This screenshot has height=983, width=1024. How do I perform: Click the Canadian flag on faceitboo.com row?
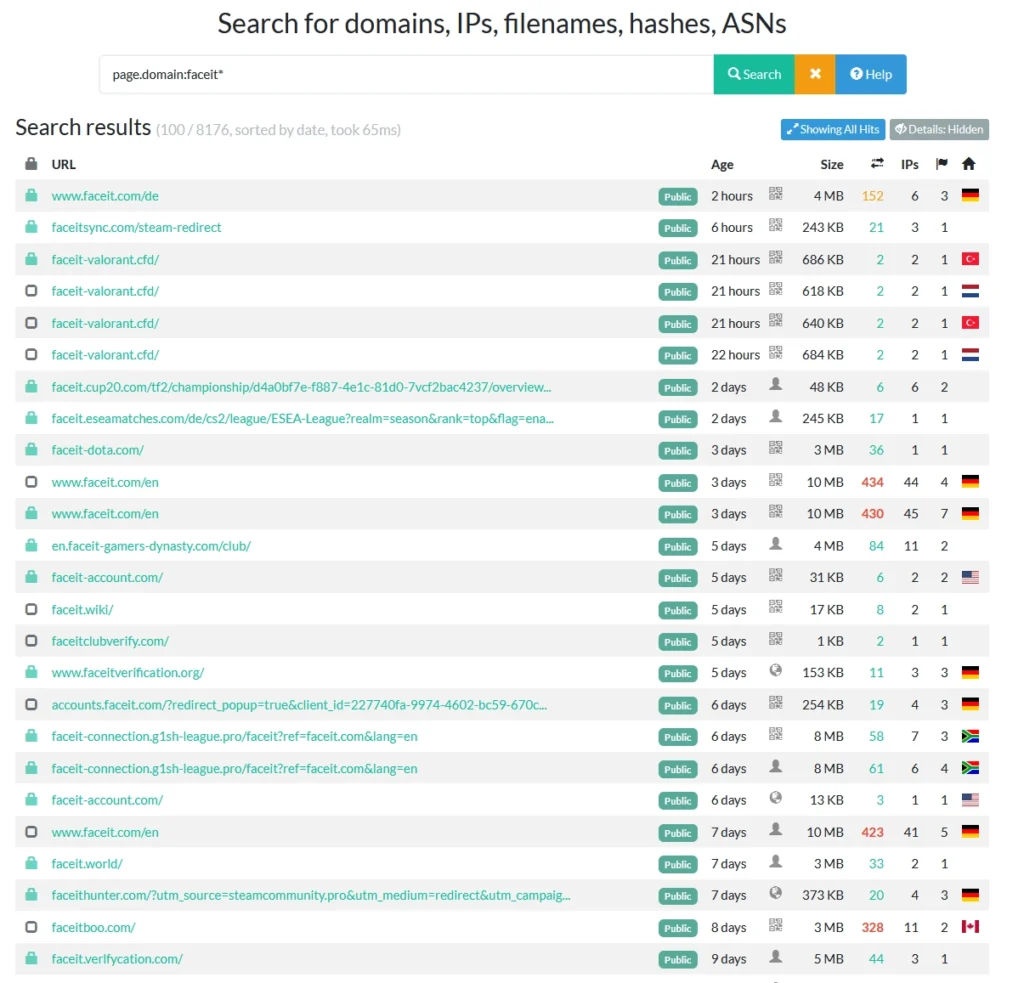(970, 927)
